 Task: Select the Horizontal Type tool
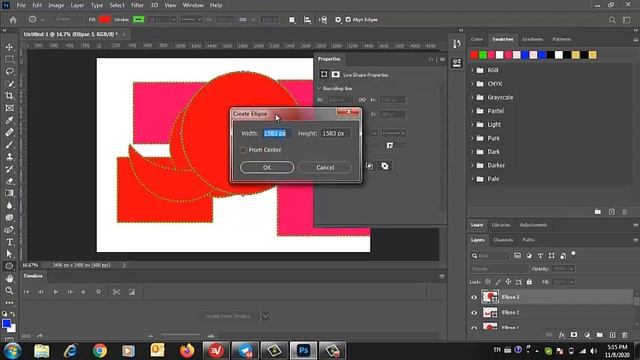coord(9,242)
